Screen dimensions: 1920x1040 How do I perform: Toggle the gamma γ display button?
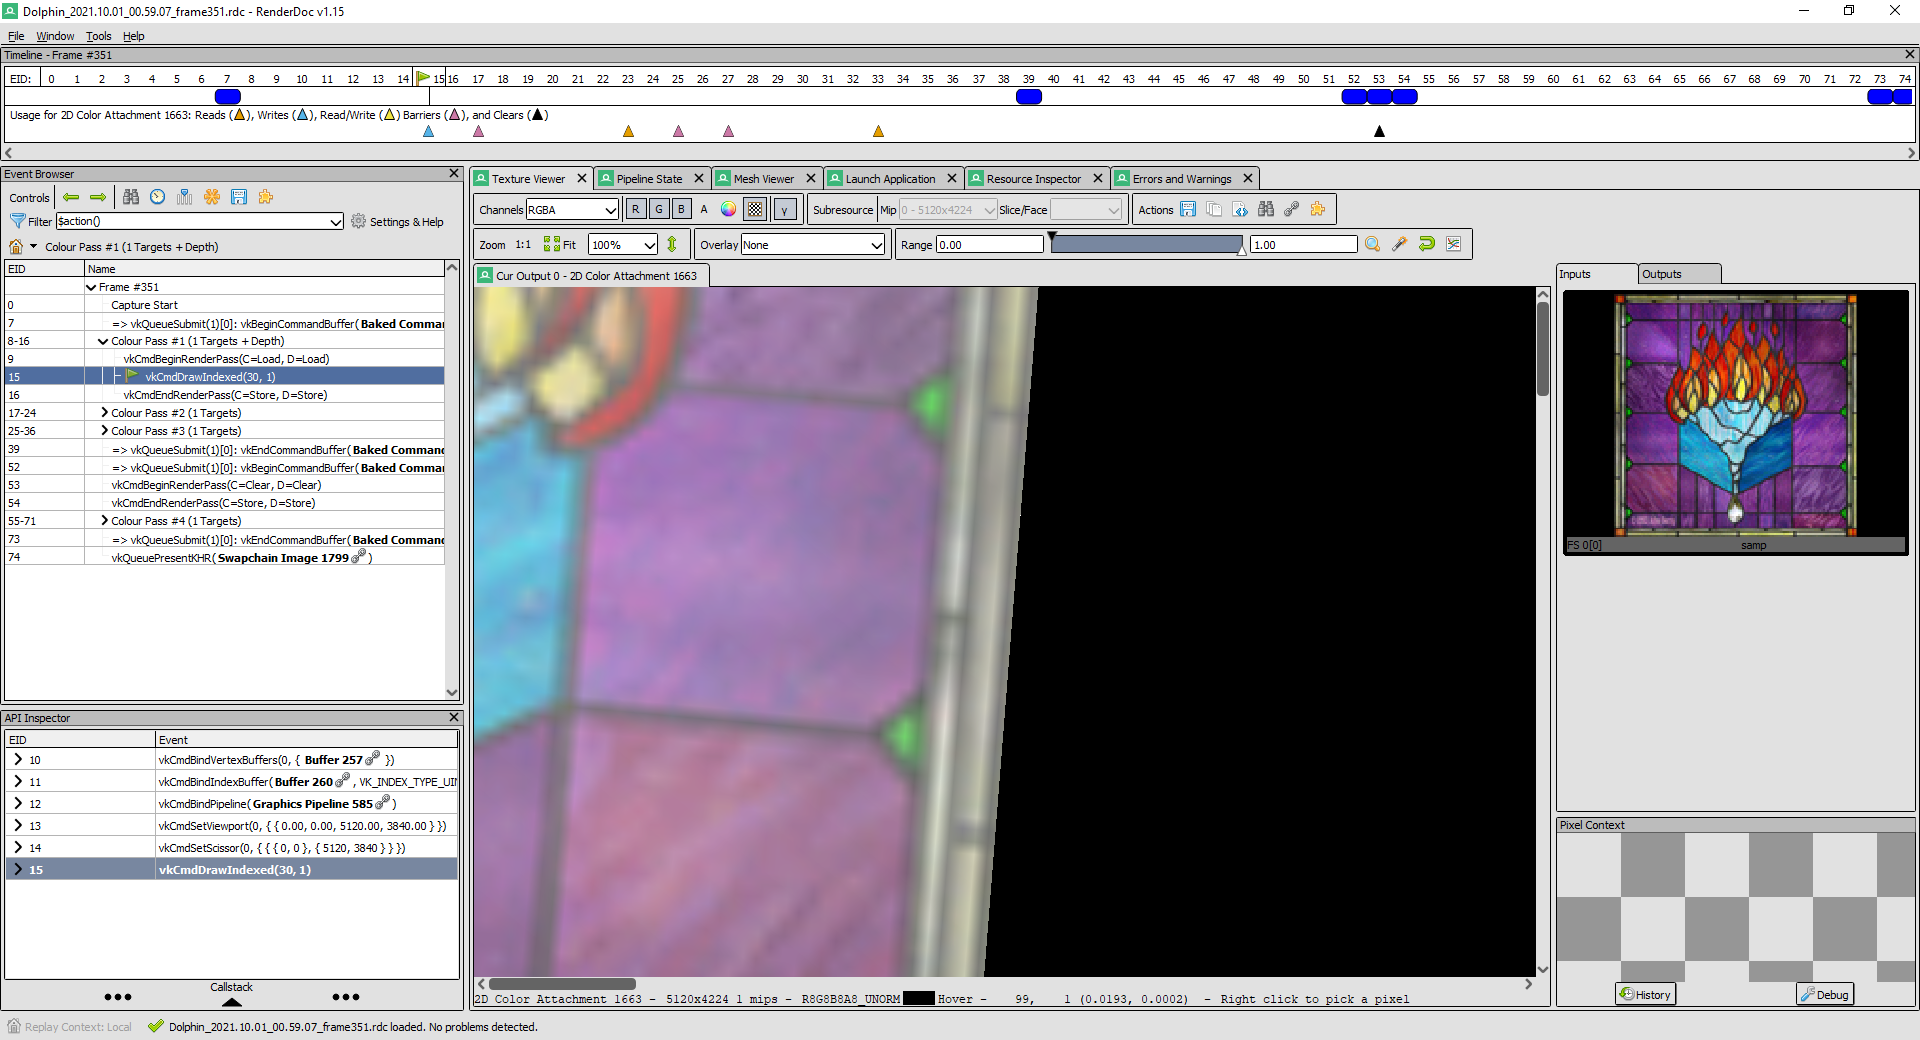(x=786, y=209)
